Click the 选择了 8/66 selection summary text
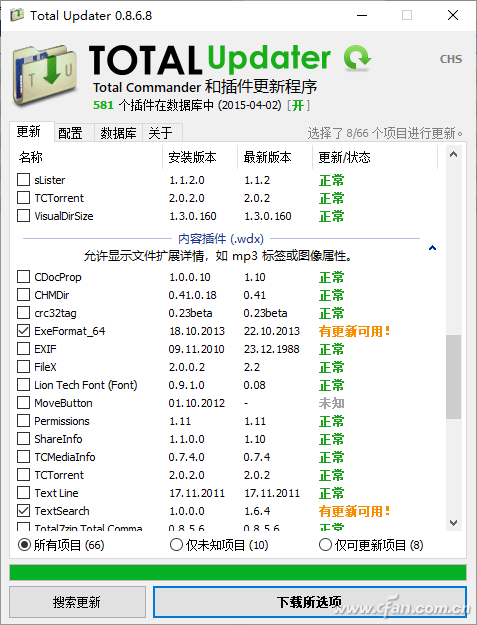The width and height of the screenshot is (477, 625). (x=385, y=133)
